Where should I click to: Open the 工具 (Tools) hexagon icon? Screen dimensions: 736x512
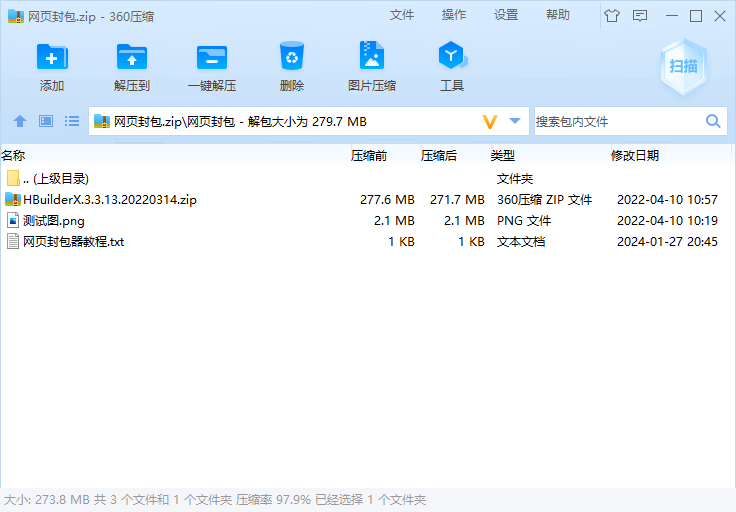pos(452,55)
